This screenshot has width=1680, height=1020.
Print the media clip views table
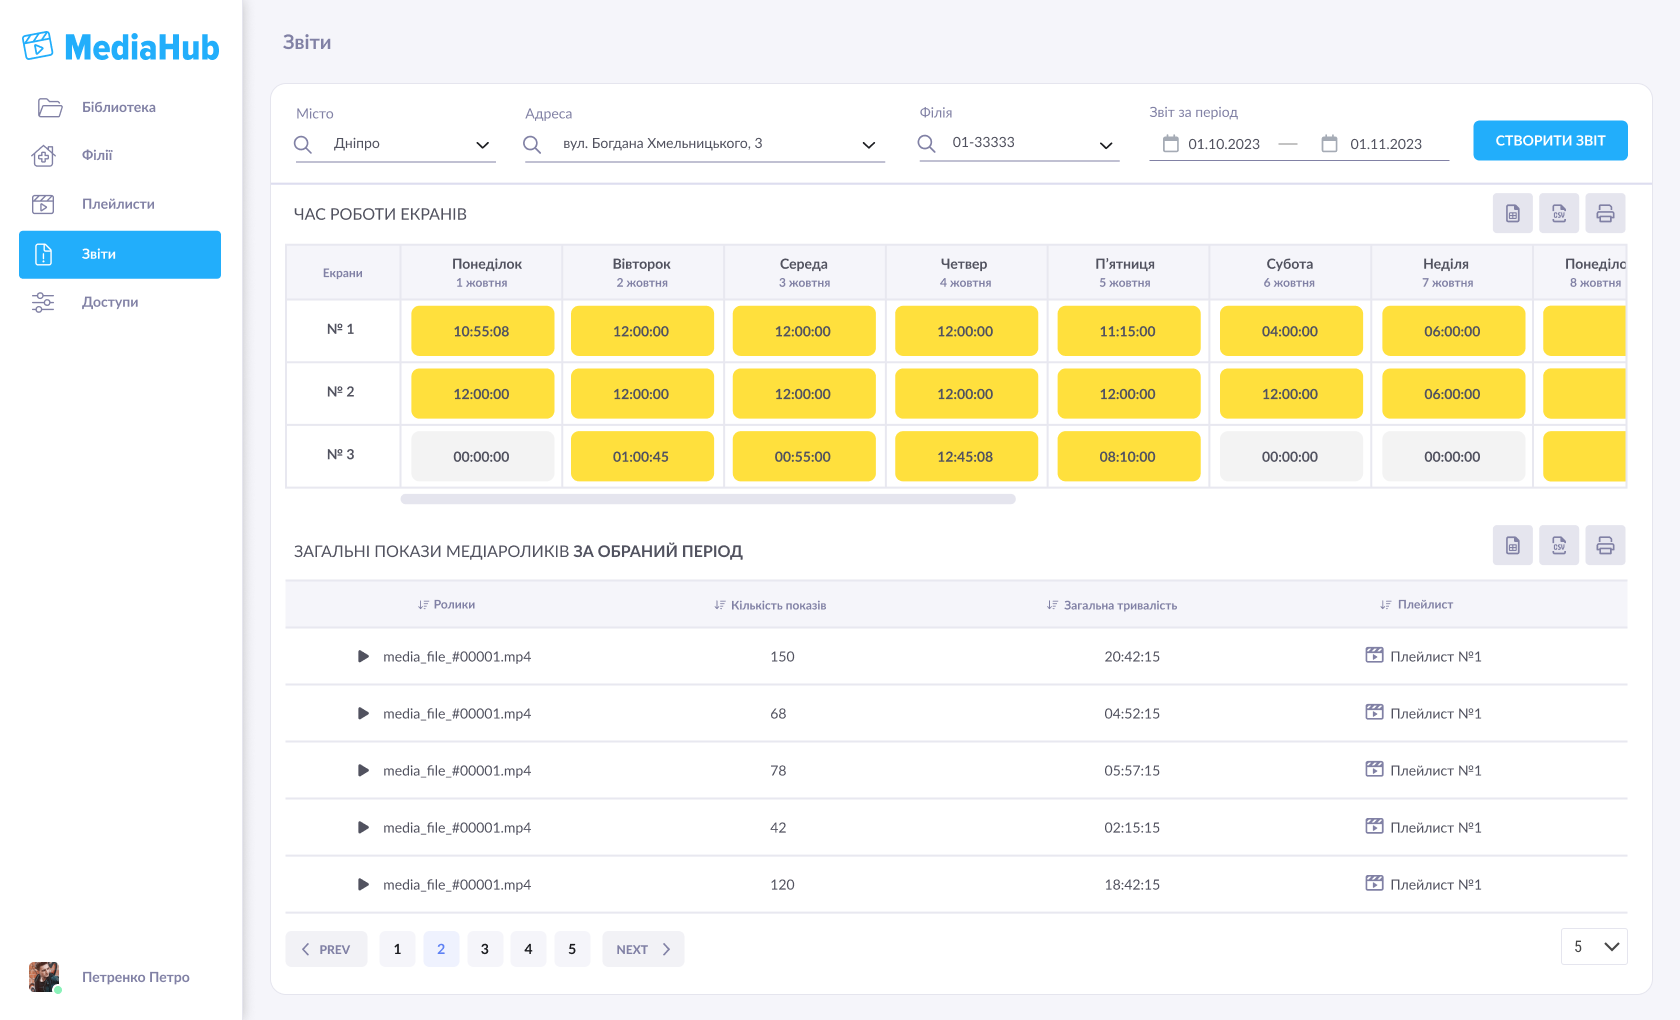1604,545
